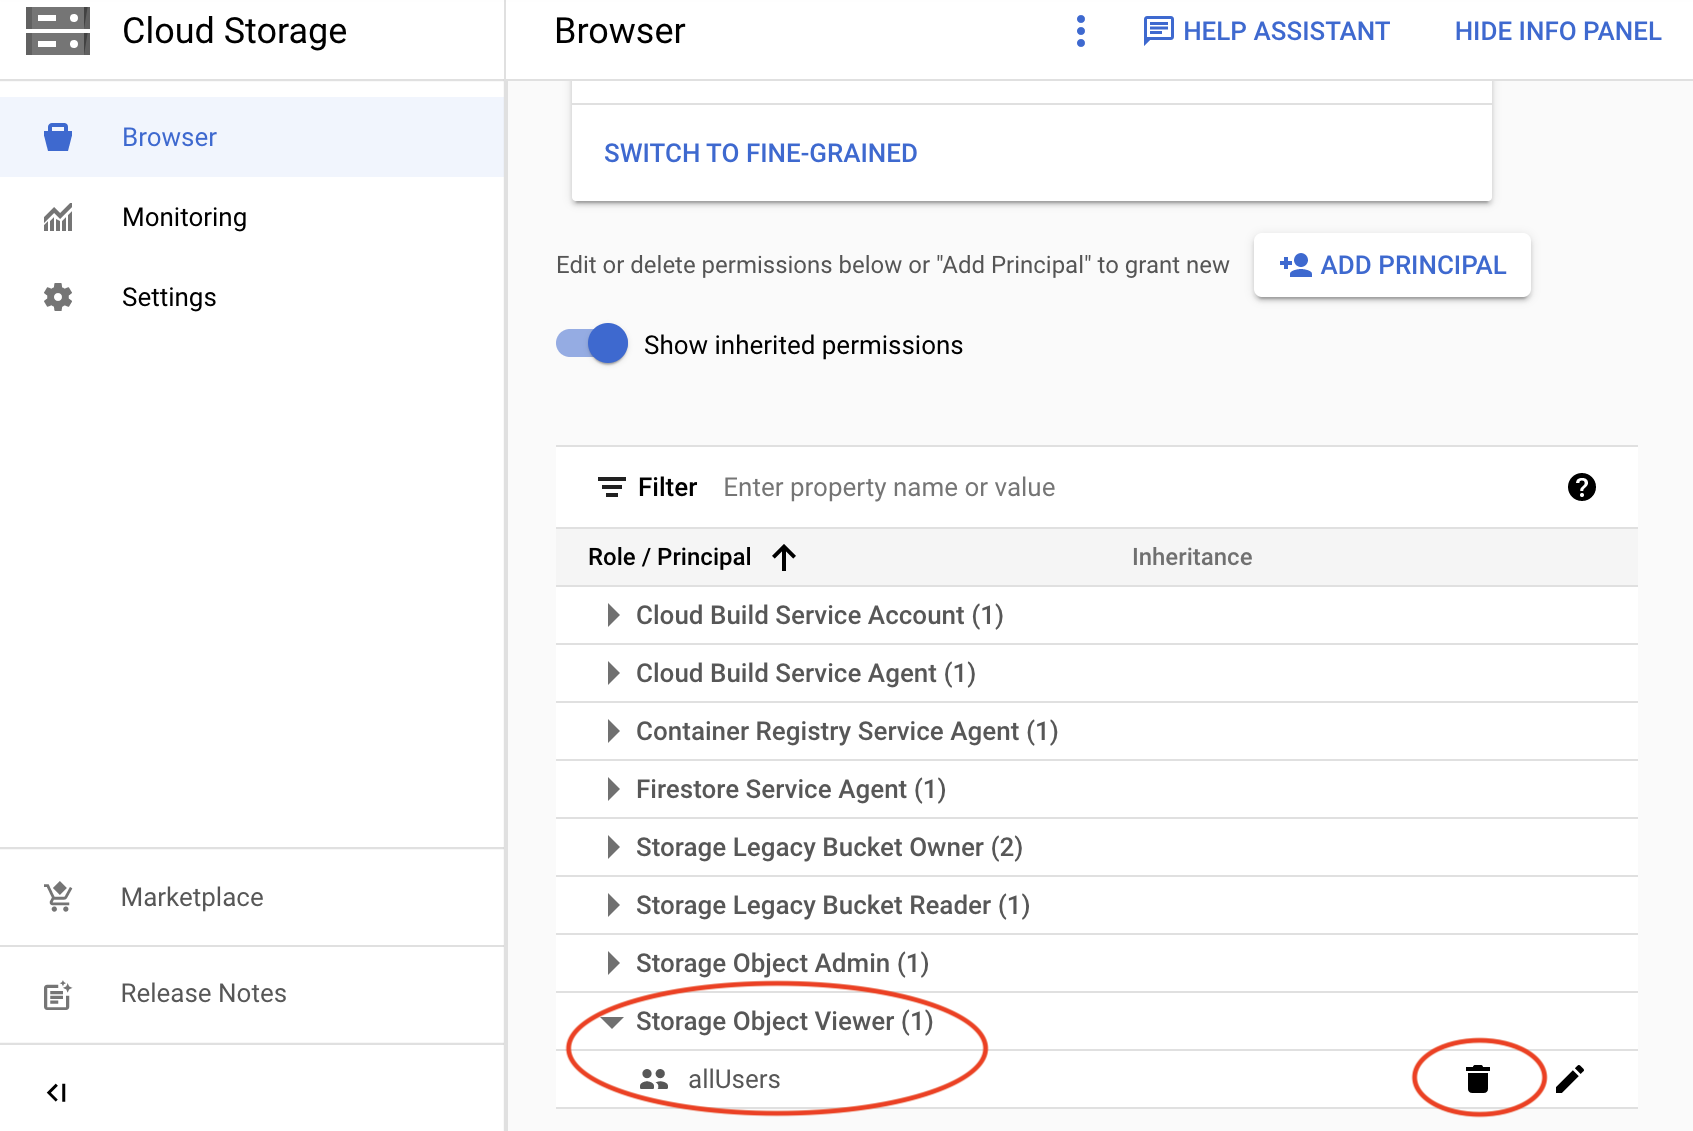Viewport: 1693px width, 1131px height.
Task: Collapse the sidebar navigation arrow
Action: point(57,1093)
